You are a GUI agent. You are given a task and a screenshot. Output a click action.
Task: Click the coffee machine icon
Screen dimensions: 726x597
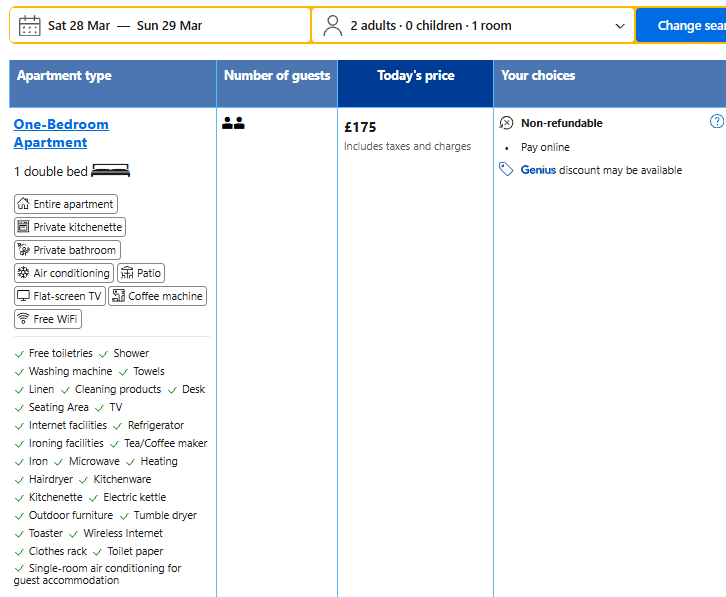pyautogui.click(x=119, y=296)
